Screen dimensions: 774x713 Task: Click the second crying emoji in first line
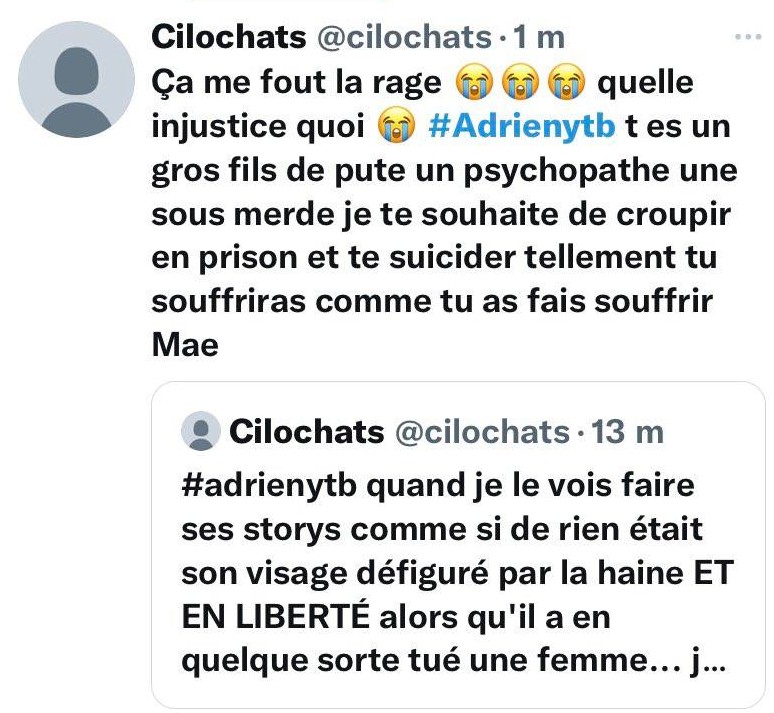pos(520,82)
